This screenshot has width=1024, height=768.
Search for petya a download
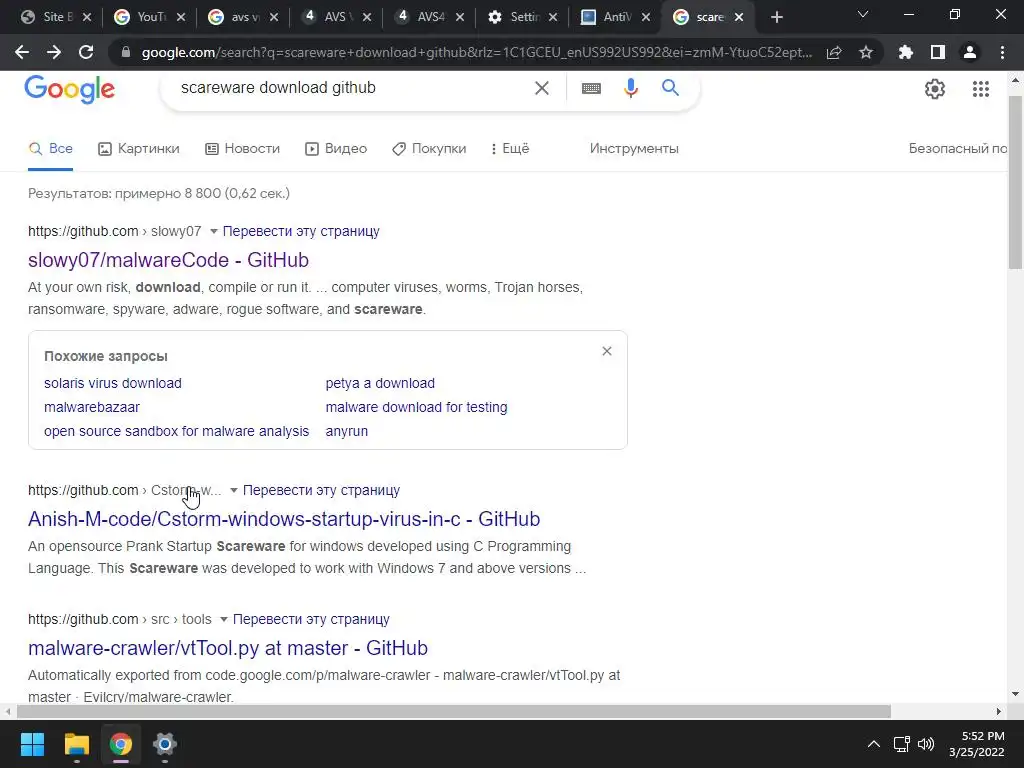pyautogui.click(x=380, y=383)
